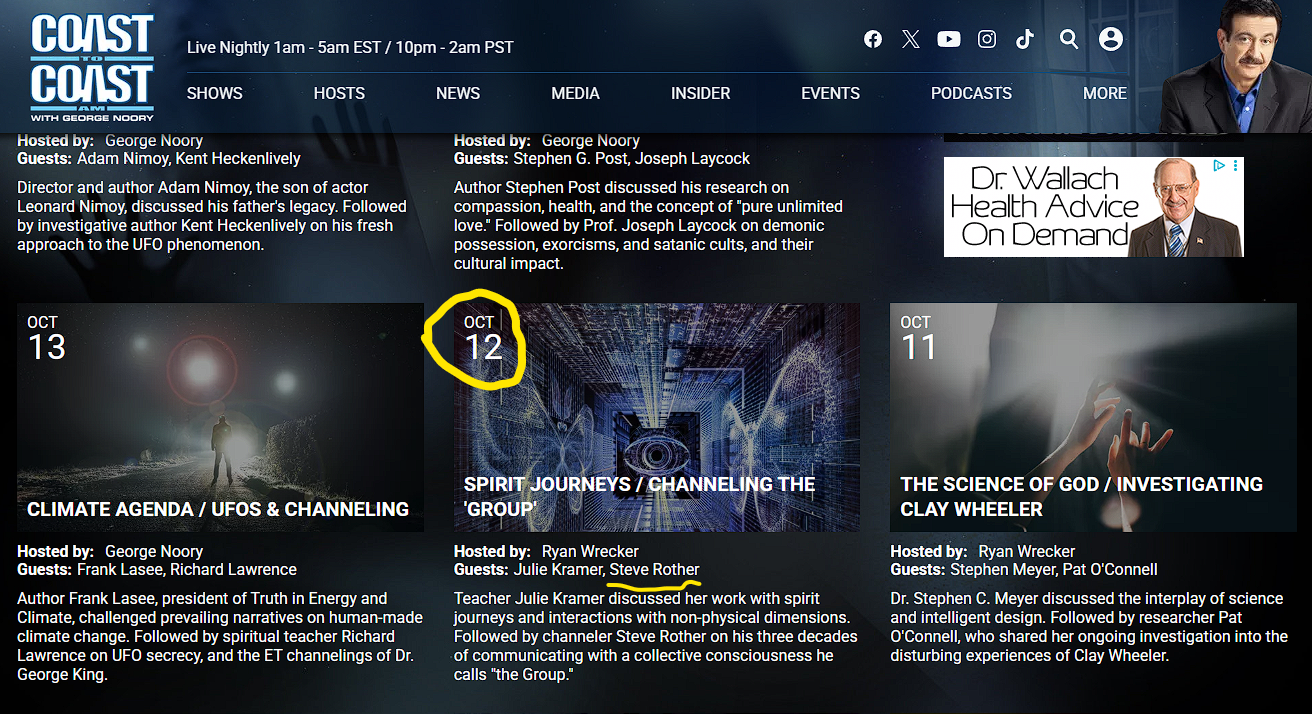Open the YouTube channel icon
1312x714 pixels.
(948, 39)
